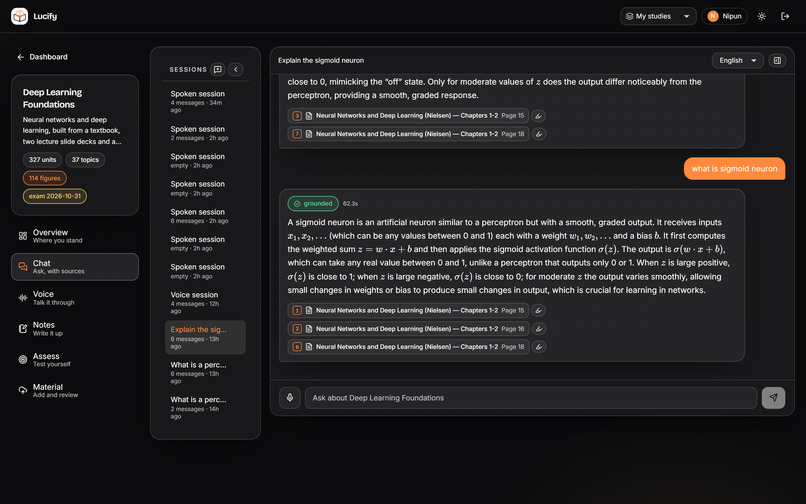Click the 'Explain the sigmoid neuron' chat title
The height and width of the screenshot is (504, 806).
(x=321, y=61)
